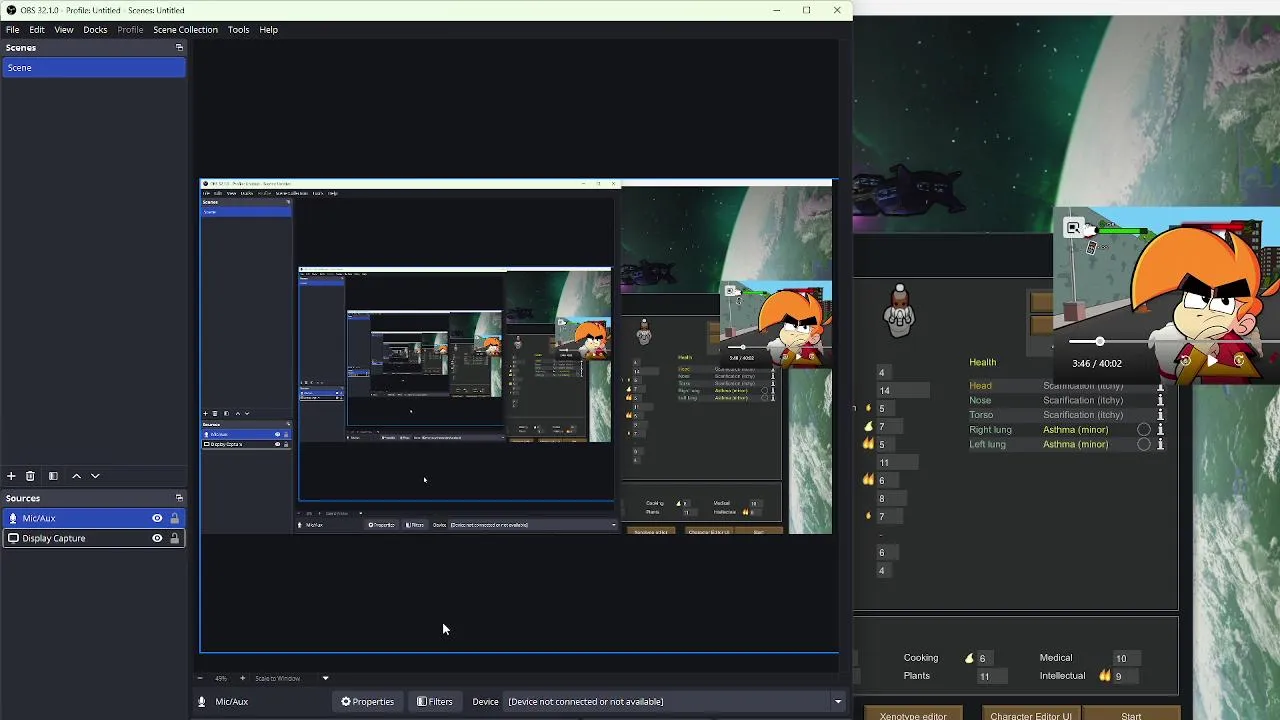Select the Scene item in Scenes list
Screen dimensions: 1280x720
[x=93, y=67]
